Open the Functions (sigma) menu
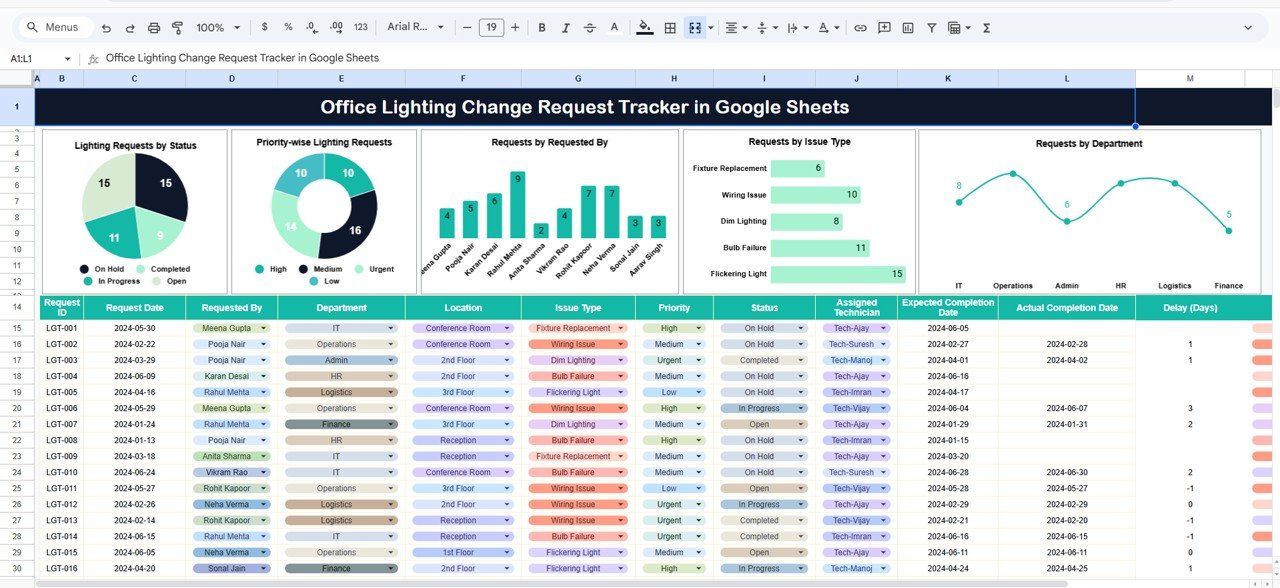 coord(985,27)
